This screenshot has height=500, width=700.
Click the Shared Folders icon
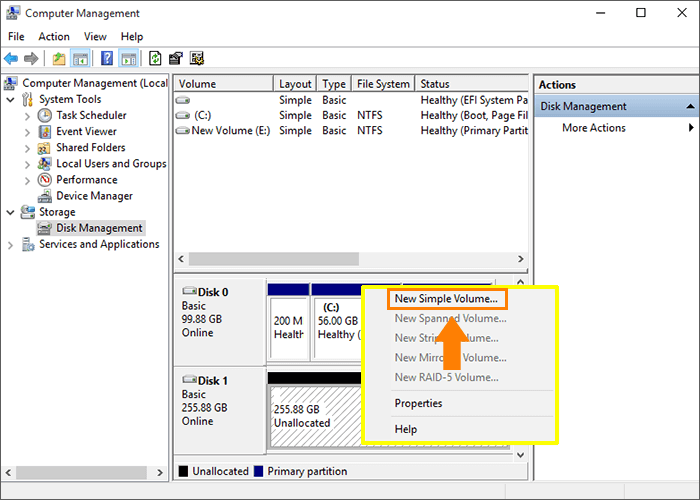[44, 148]
